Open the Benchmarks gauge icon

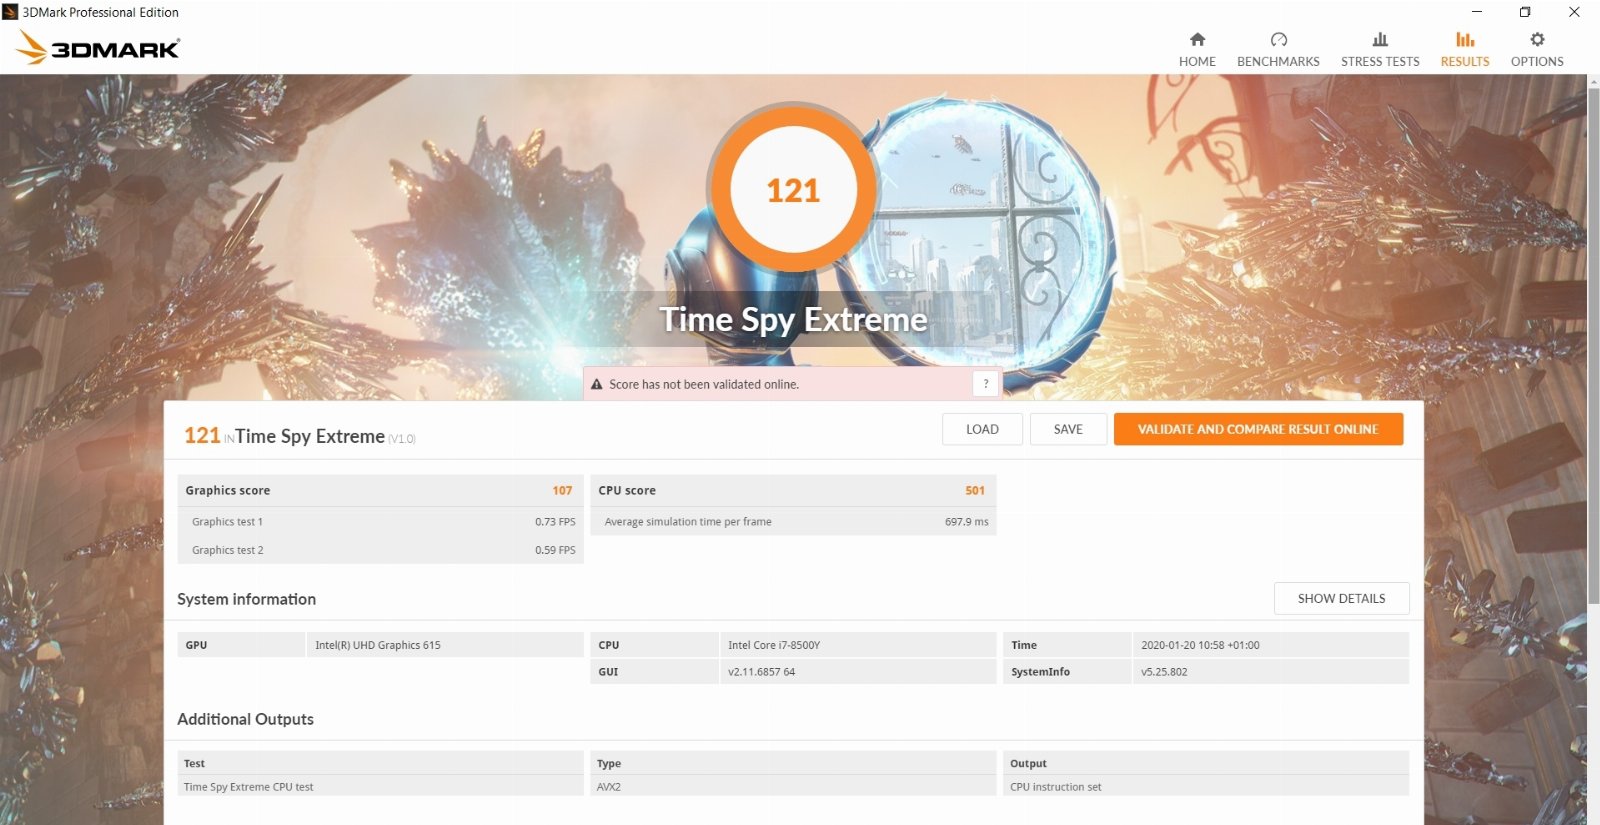(1278, 39)
